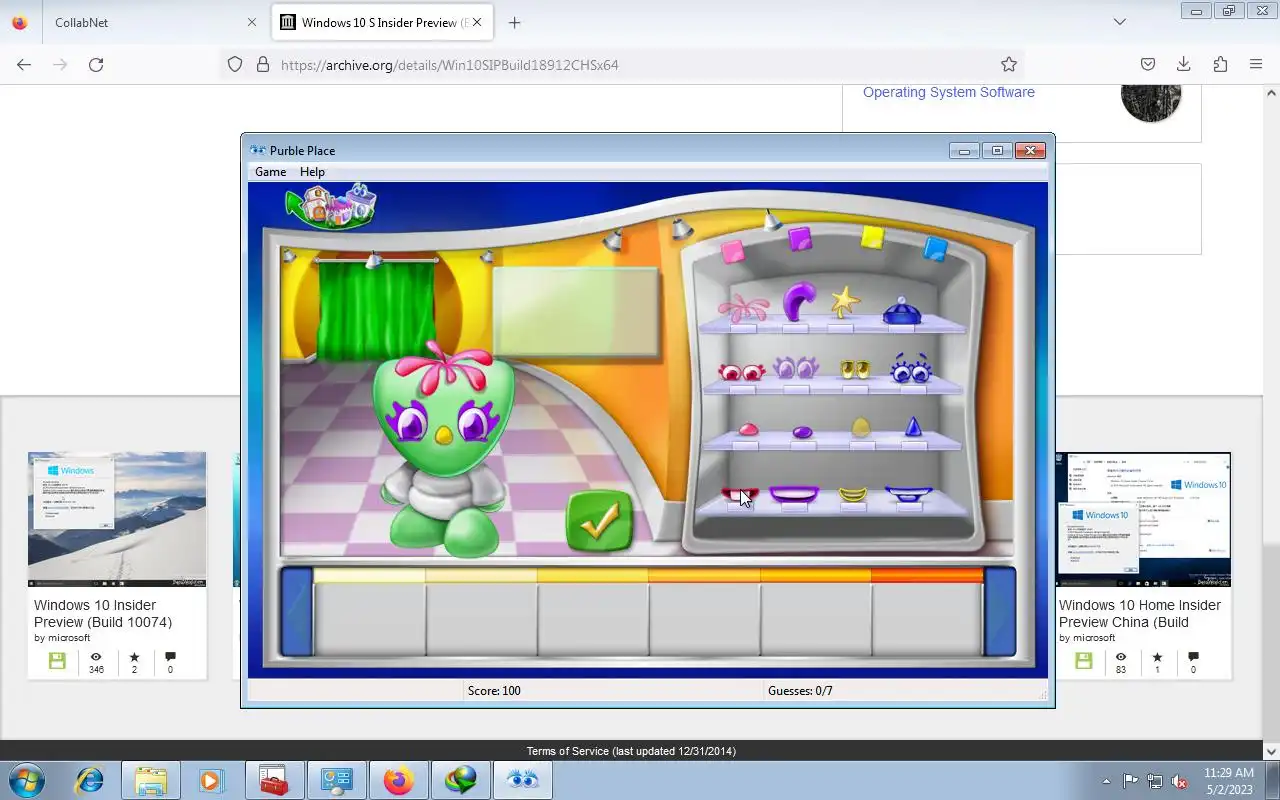Choose the red mouth

(x=740, y=494)
